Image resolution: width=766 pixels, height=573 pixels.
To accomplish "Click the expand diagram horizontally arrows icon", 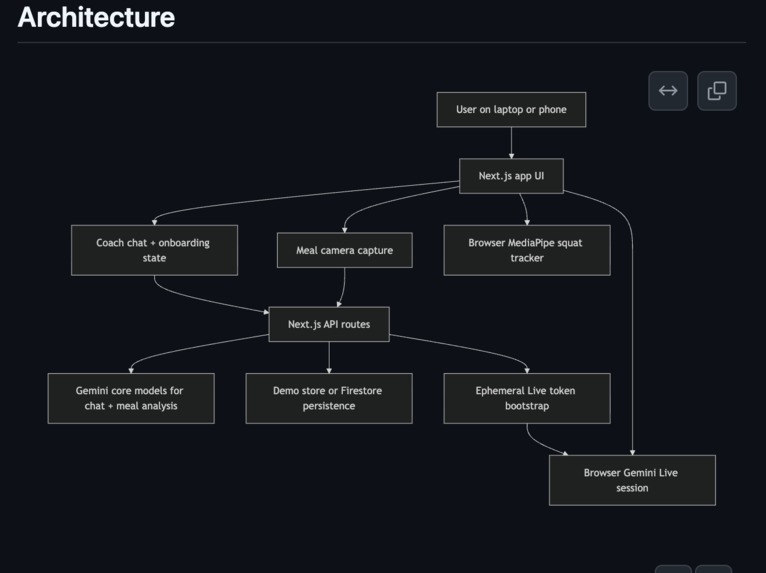I will coord(668,91).
